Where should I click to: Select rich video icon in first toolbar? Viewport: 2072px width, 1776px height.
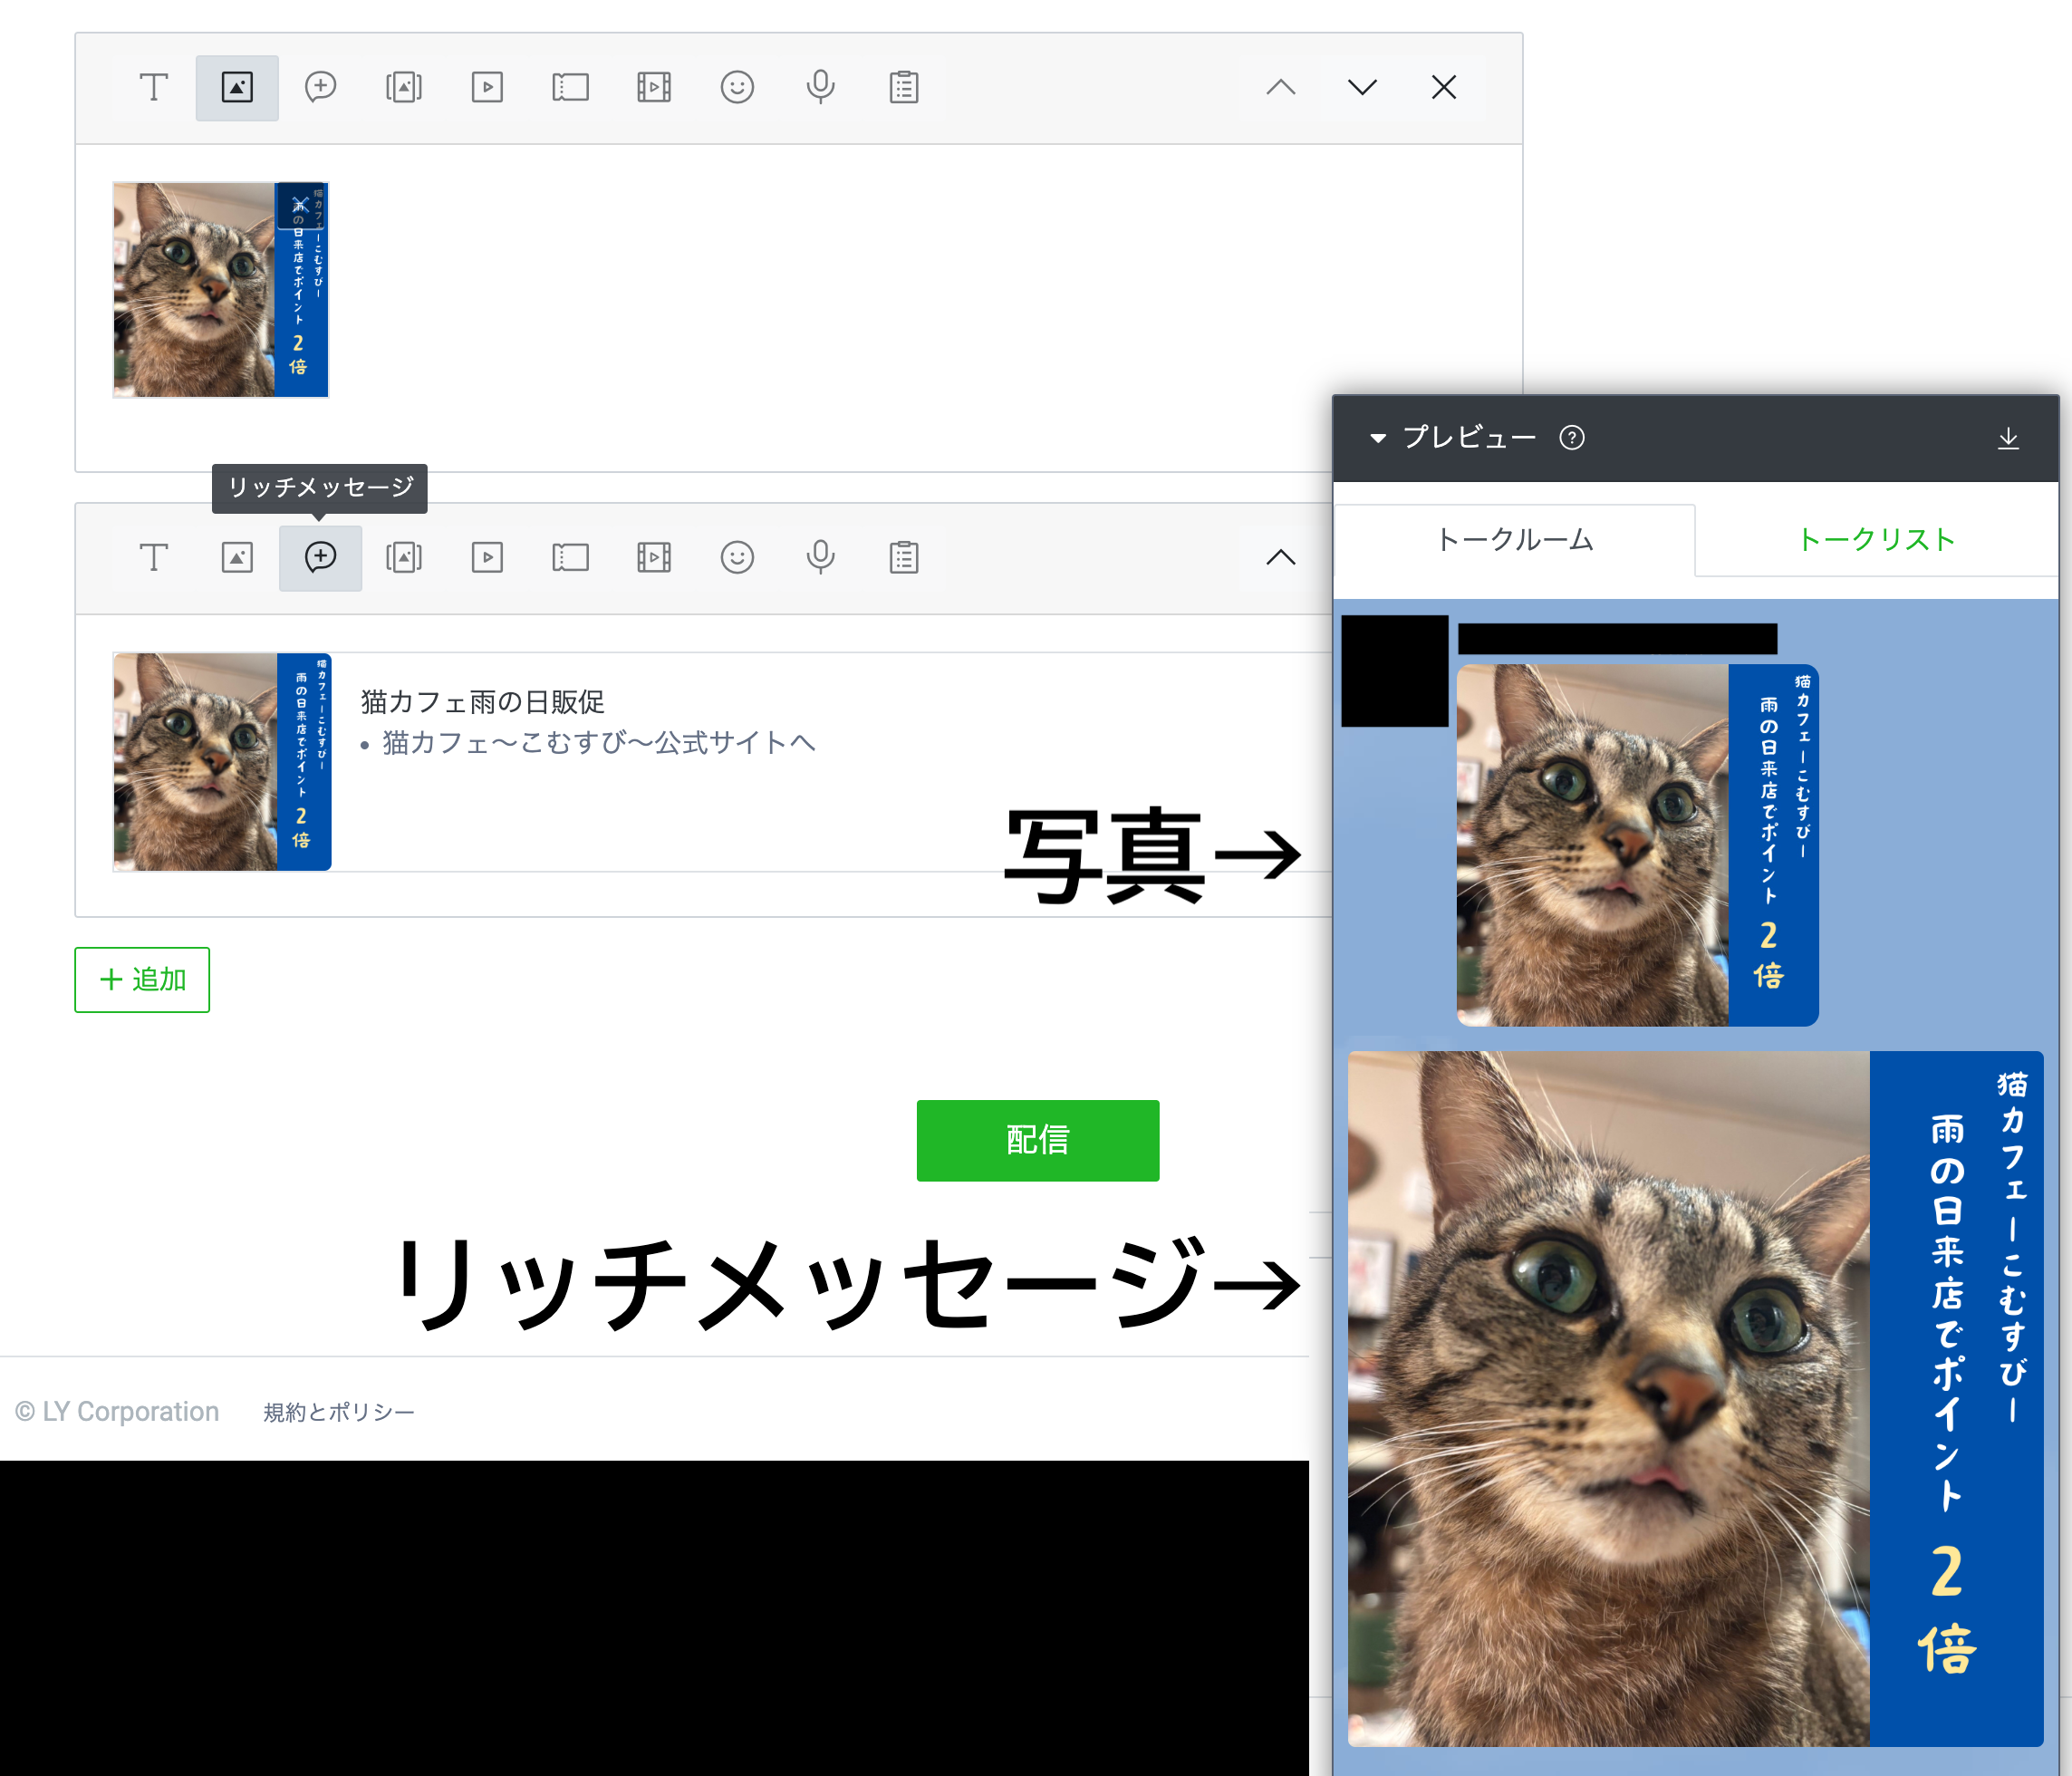654,88
